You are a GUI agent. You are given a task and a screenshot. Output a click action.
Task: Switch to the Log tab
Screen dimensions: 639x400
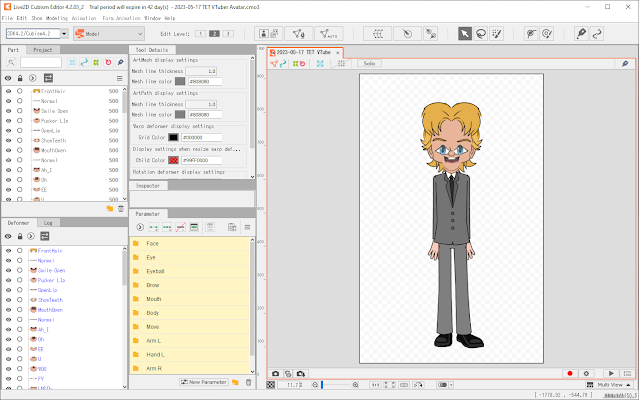pos(48,223)
